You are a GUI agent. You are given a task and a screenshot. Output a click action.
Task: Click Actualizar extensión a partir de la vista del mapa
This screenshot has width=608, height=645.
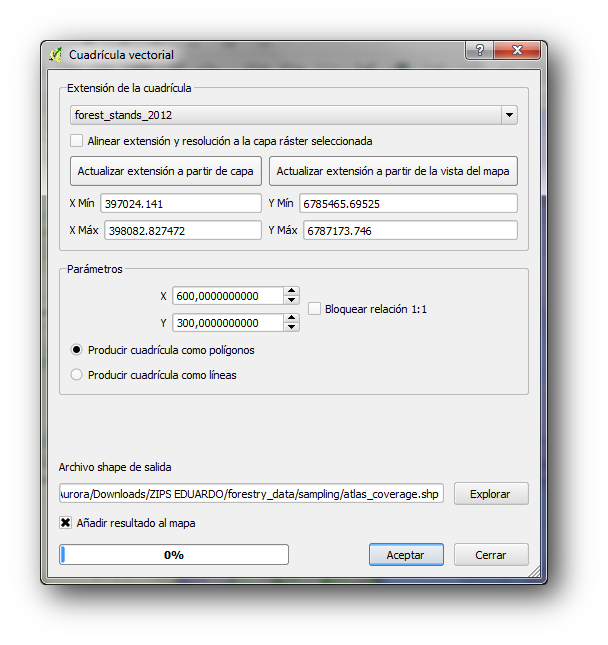click(393, 171)
